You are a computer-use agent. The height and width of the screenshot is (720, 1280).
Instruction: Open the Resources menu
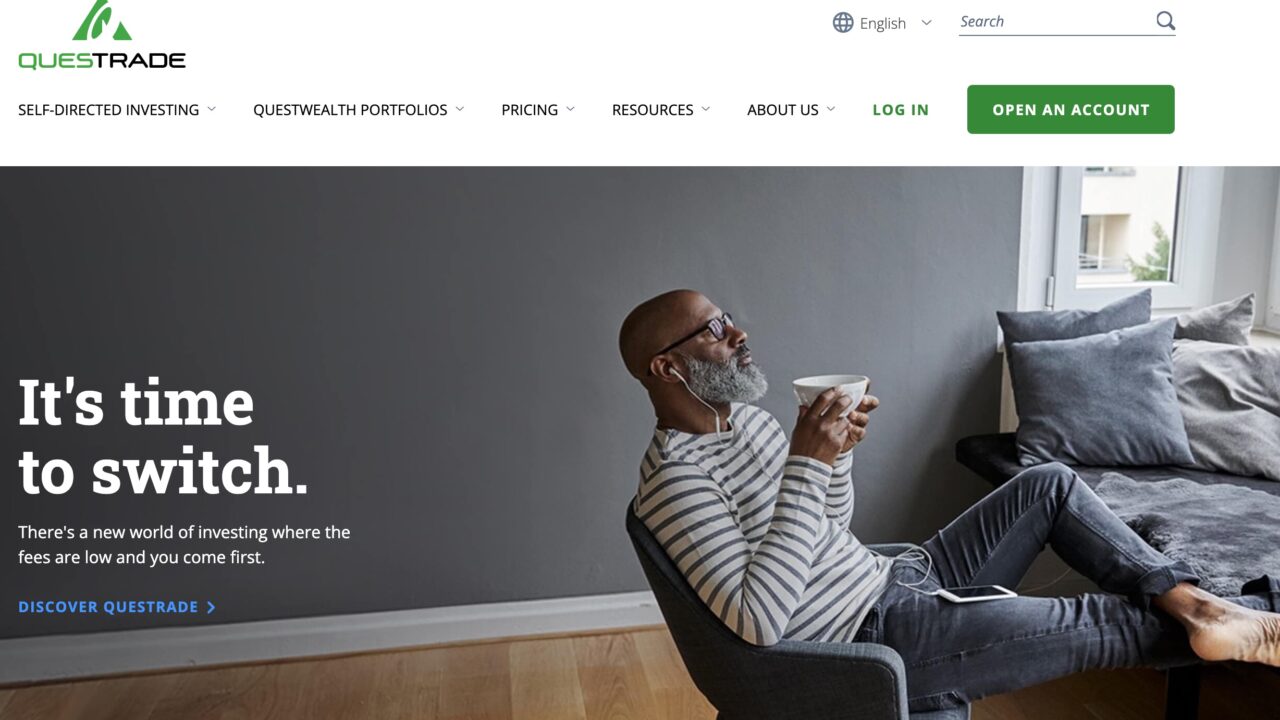click(x=653, y=110)
